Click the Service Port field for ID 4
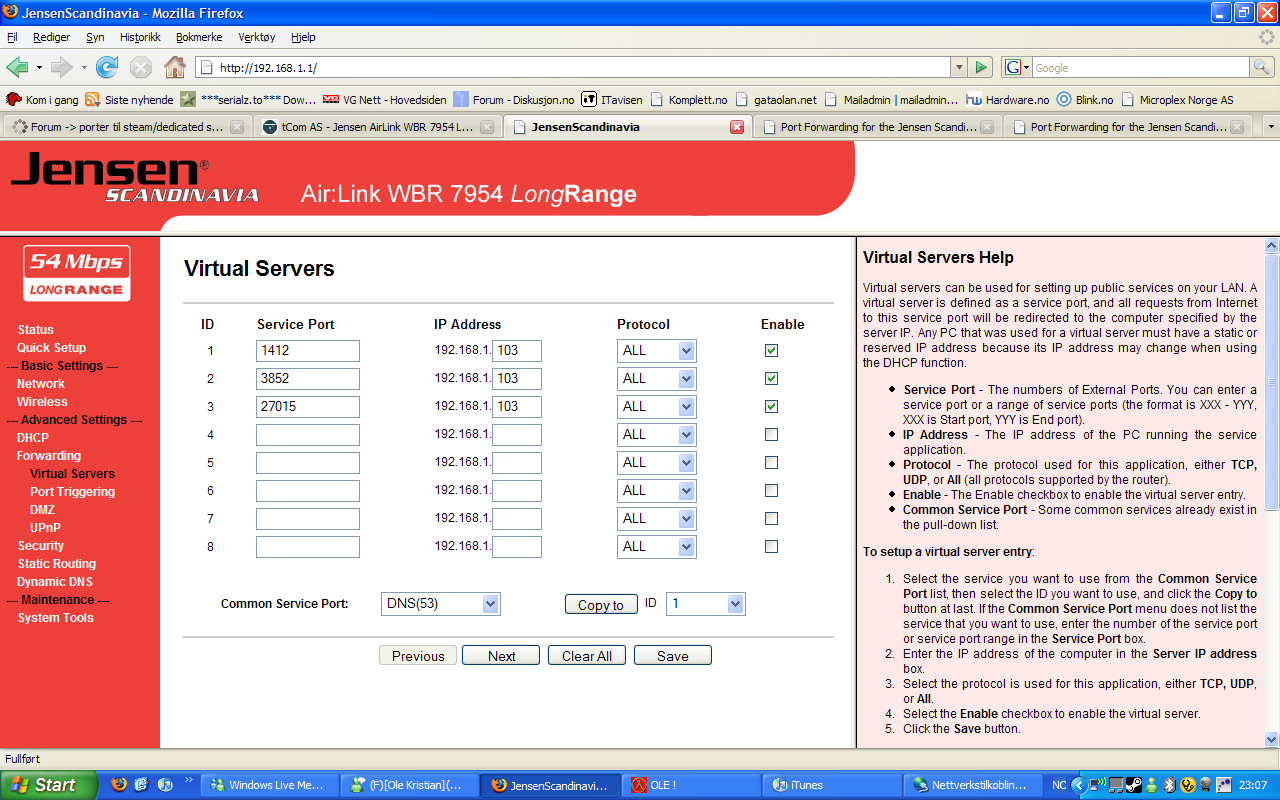Viewport: 1280px width, 800px height. click(308, 435)
